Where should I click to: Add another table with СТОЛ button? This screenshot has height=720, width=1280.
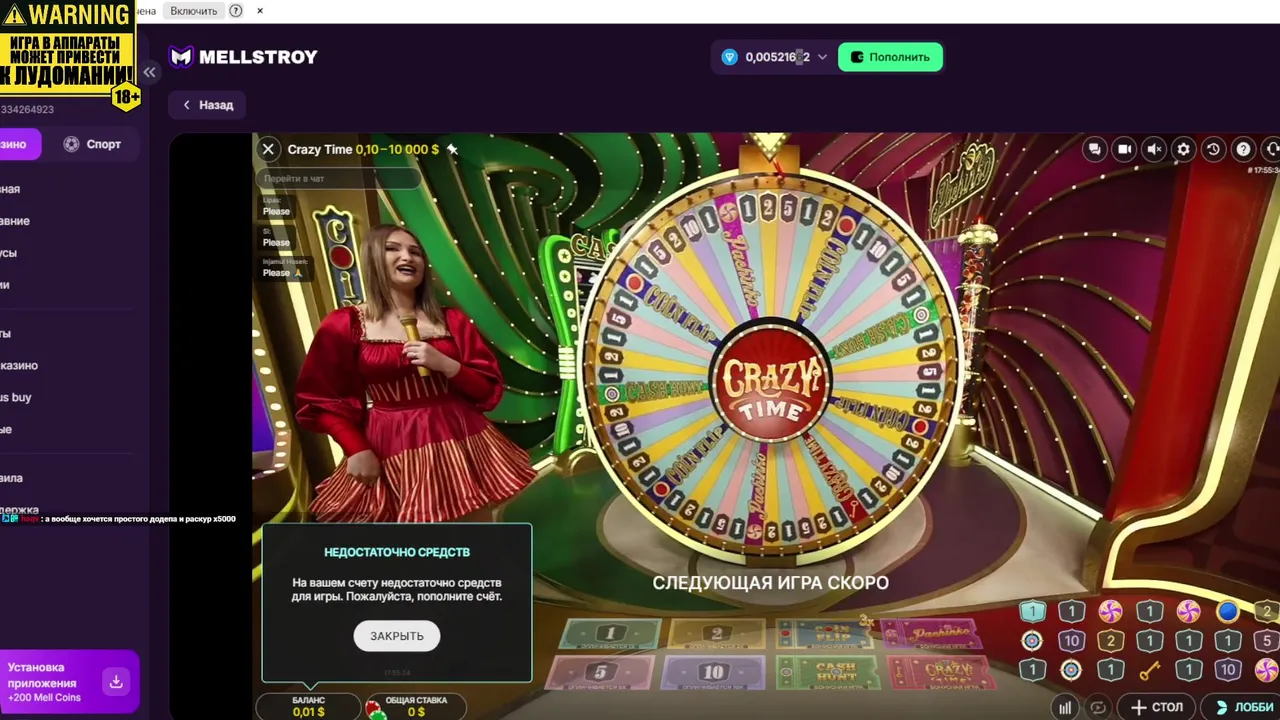click(1156, 707)
